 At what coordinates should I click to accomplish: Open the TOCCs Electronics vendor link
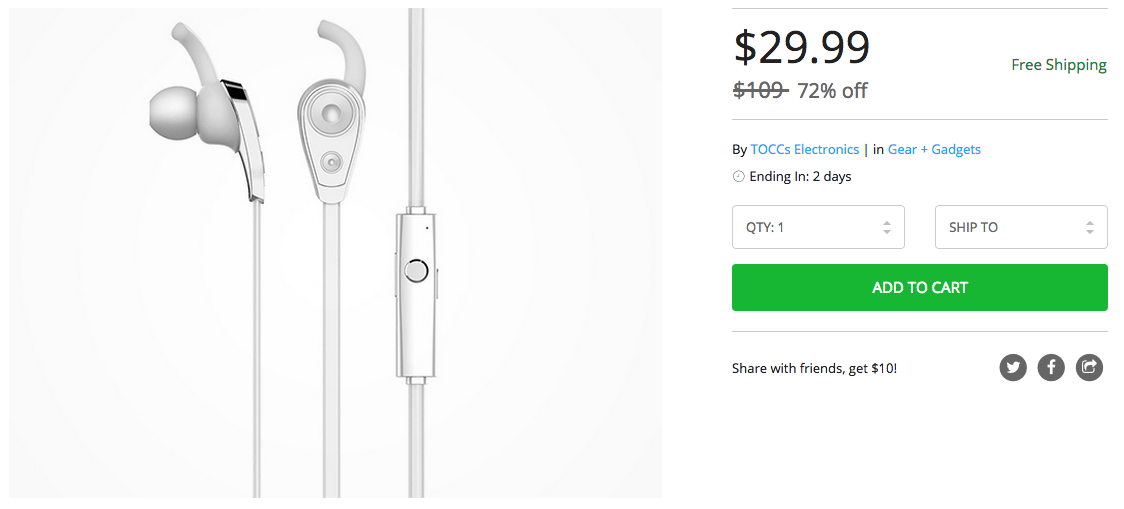click(805, 149)
